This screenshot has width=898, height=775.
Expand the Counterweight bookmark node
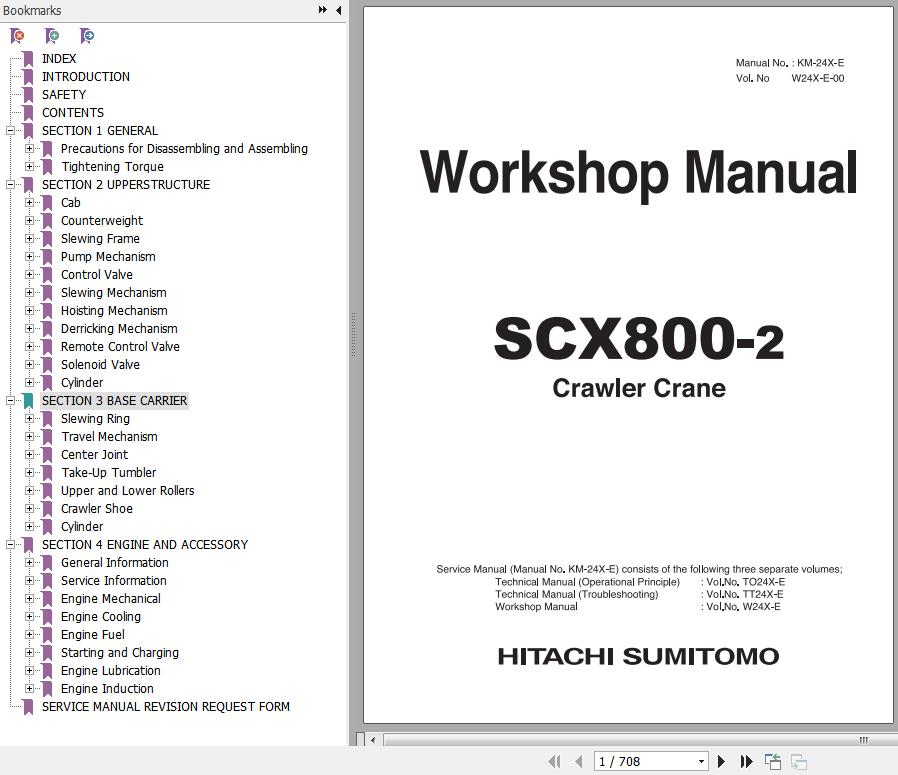click(29, 221)
